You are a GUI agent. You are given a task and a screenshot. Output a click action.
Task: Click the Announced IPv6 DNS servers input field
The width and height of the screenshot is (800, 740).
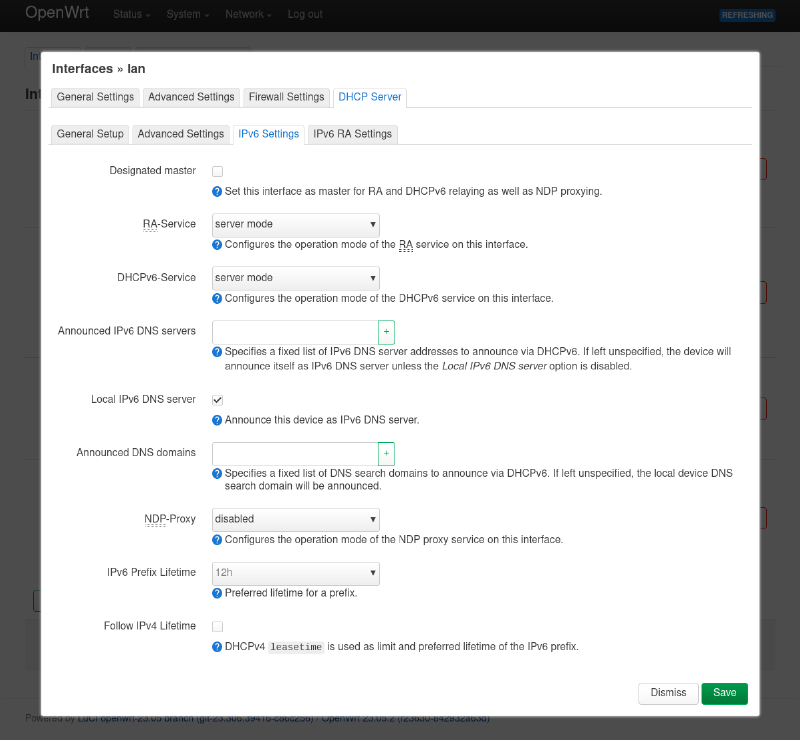tap(295, 331)
